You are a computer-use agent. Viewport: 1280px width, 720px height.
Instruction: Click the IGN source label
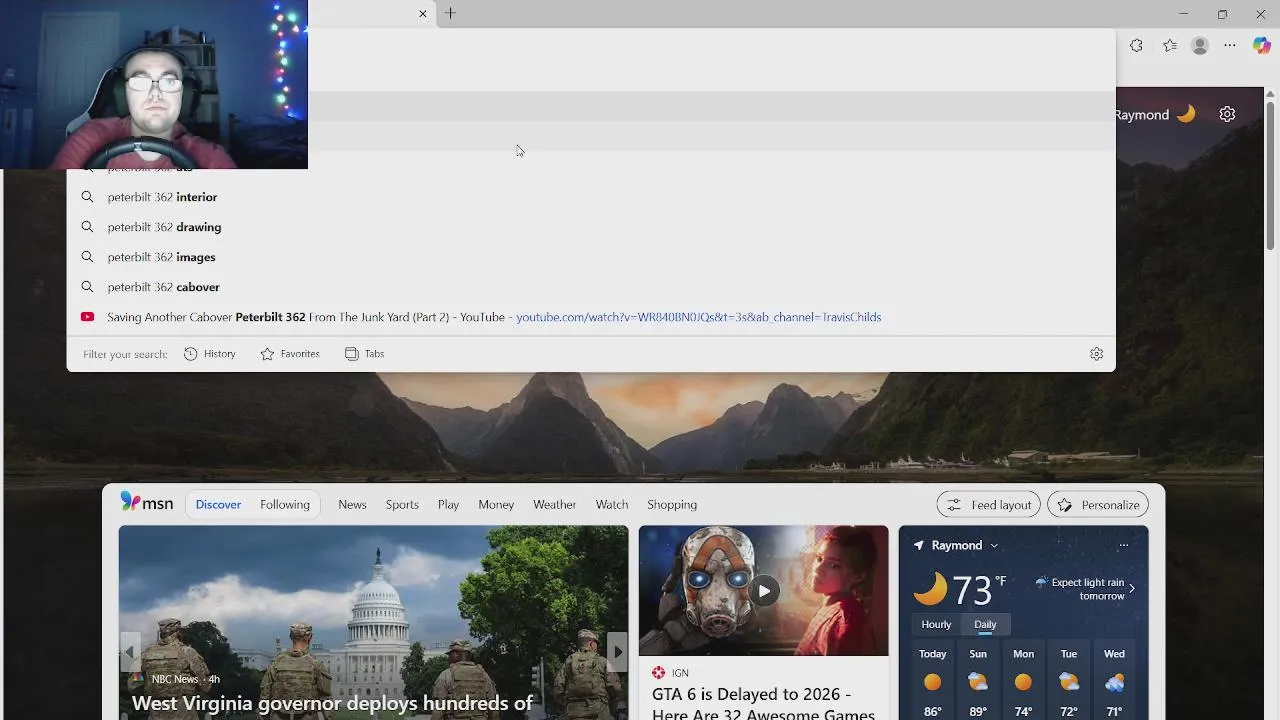680,673
